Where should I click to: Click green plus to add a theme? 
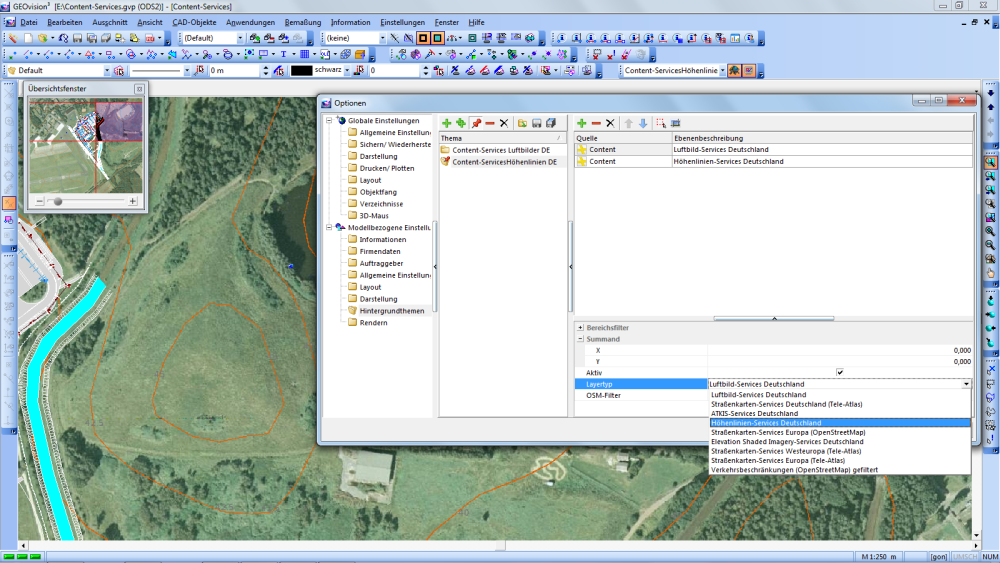pyautogui.click(x=446, y=123)
